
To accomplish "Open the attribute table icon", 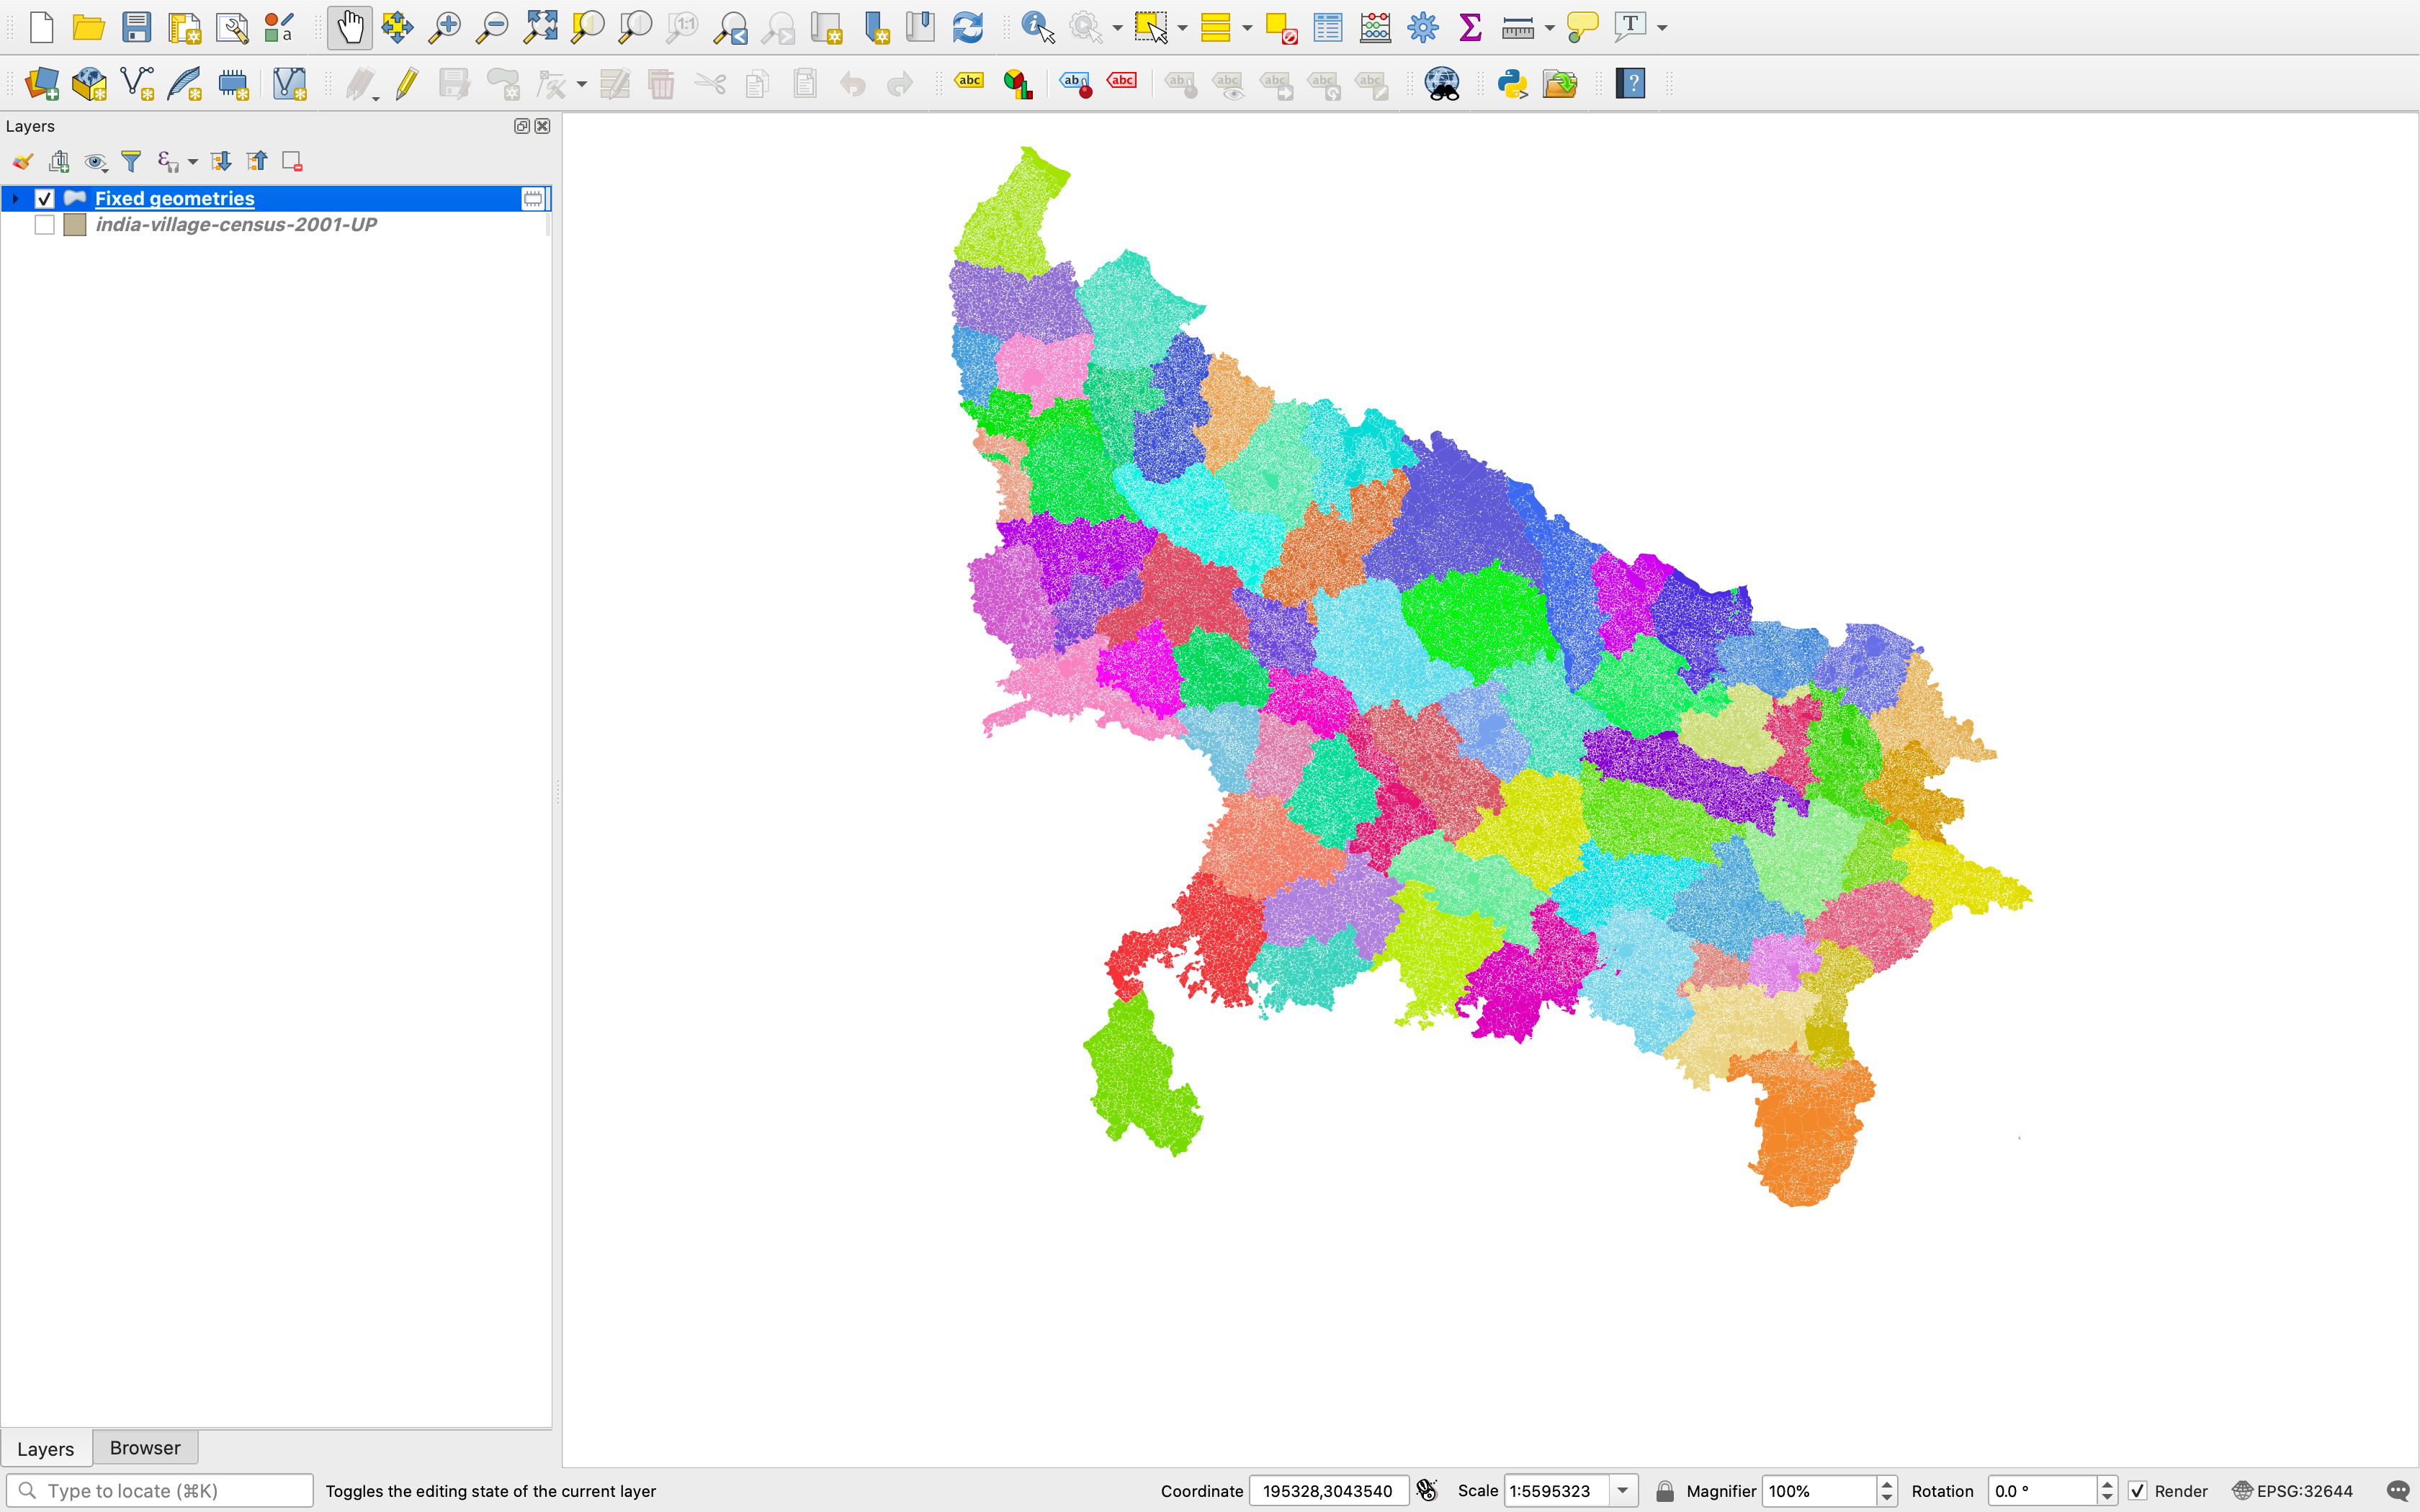I will (x=1327, y=27).
